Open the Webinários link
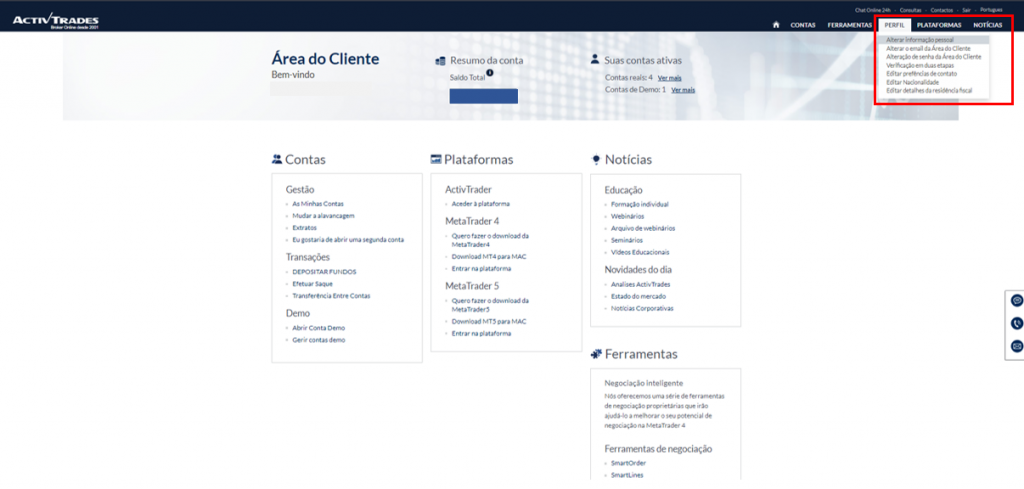Screen dimensions: 1024x489 tap(627, 216)
